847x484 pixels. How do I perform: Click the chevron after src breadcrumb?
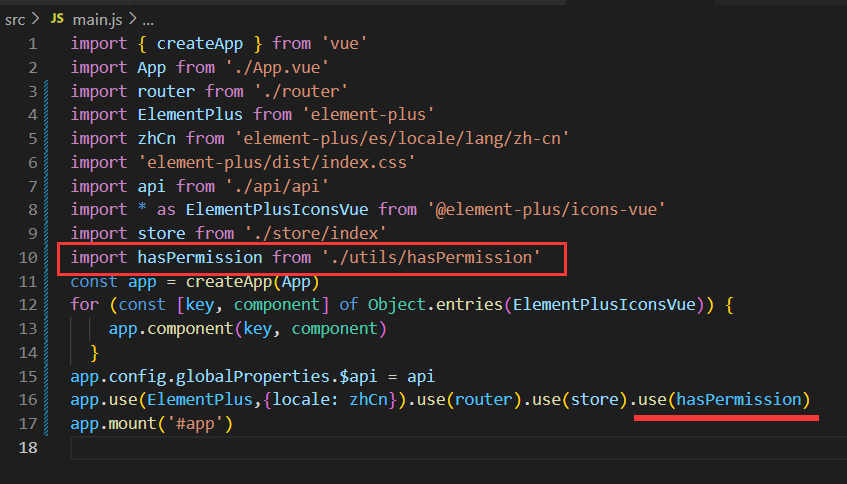35,19
